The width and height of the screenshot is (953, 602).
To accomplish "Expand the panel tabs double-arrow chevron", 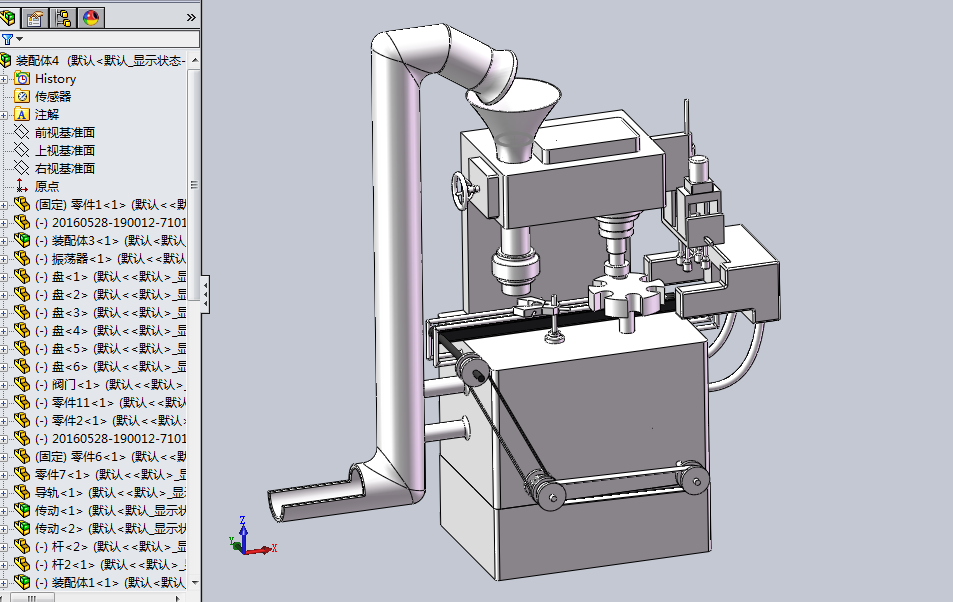I will (191, 17).
